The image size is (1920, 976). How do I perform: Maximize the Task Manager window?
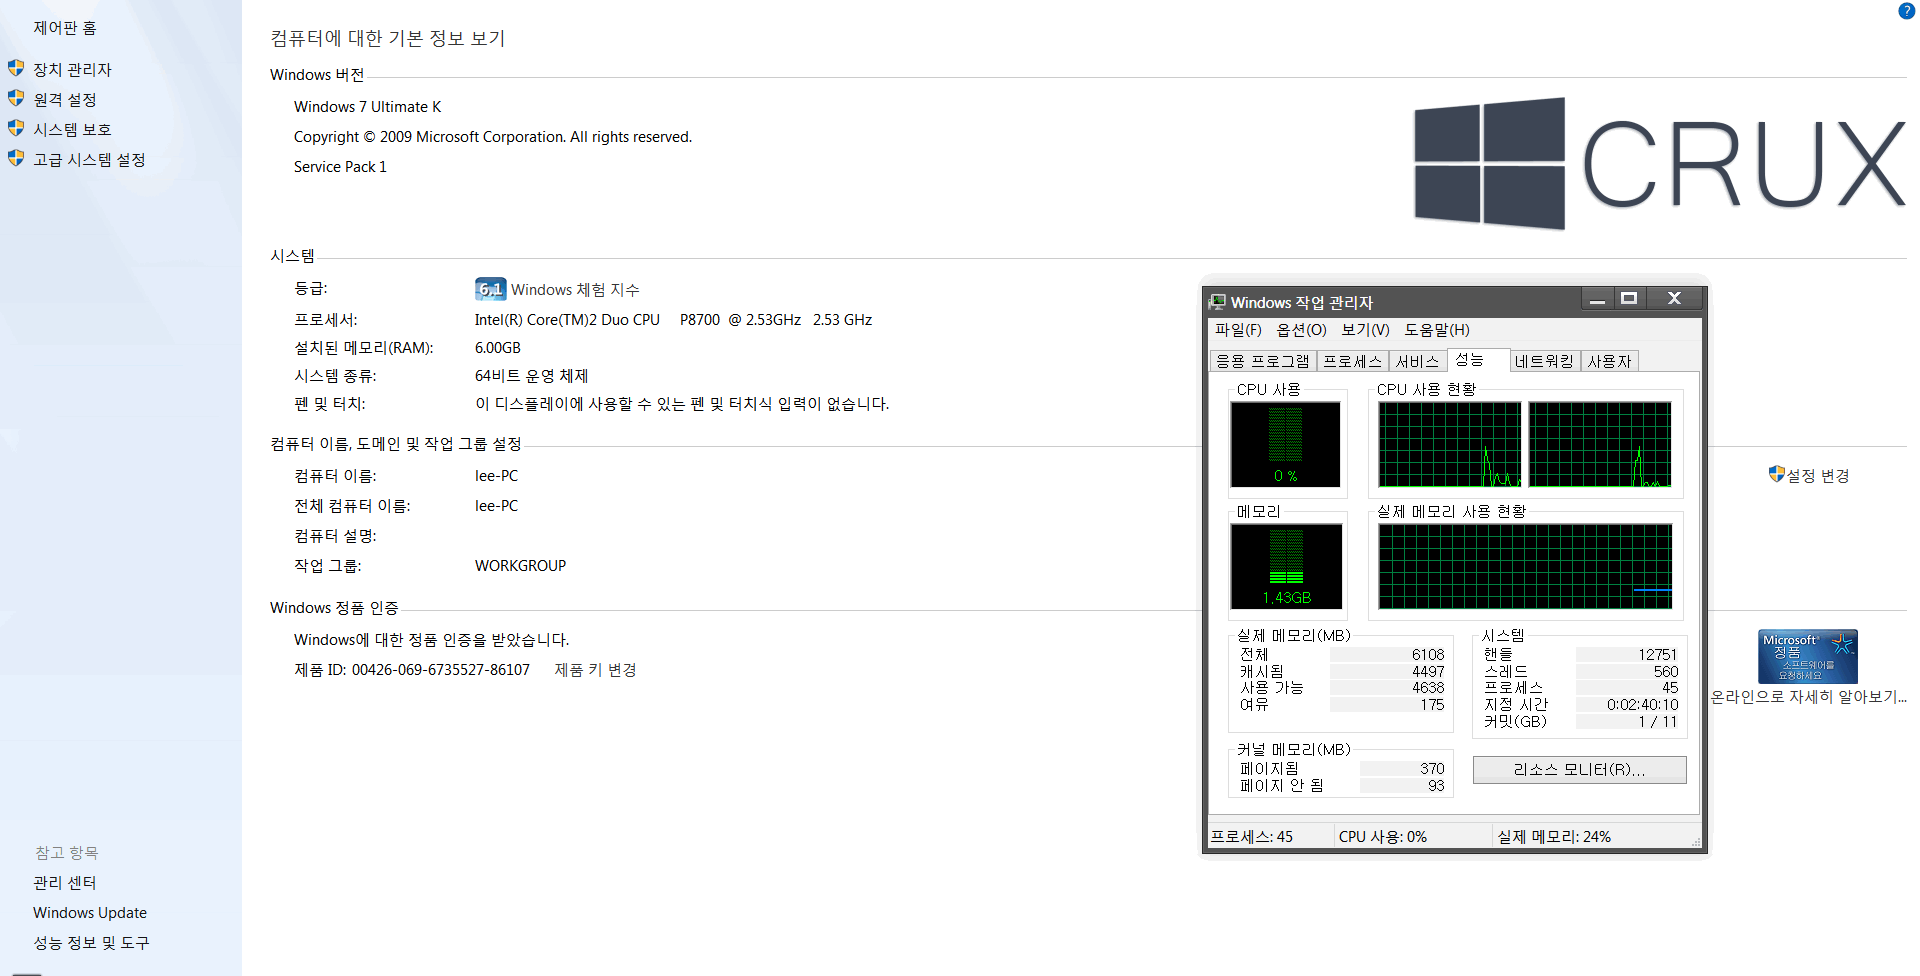pos(1629,299)
